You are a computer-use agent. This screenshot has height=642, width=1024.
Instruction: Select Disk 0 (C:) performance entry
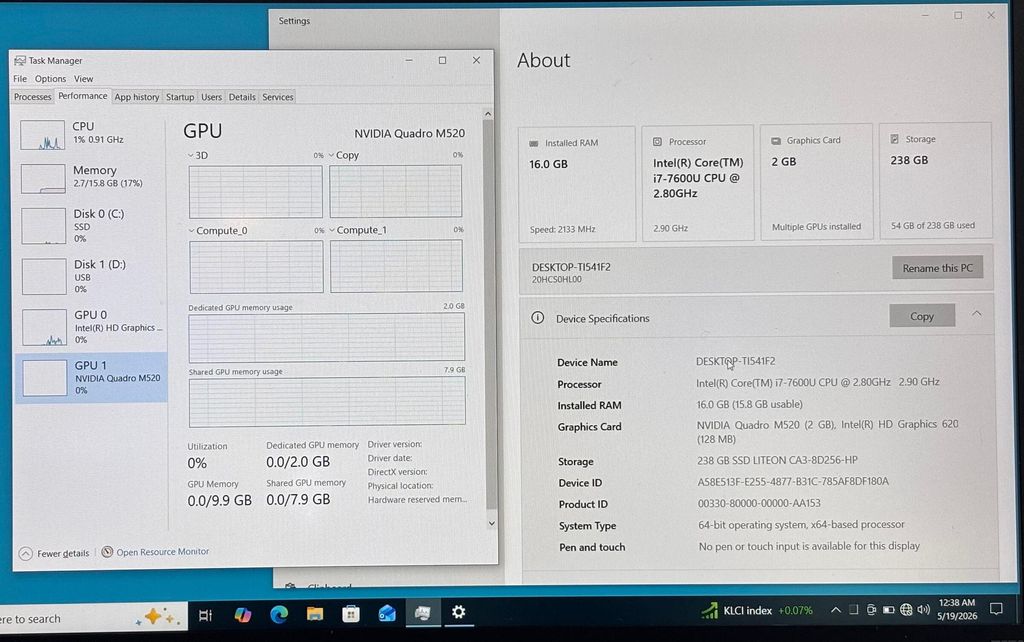point(91,226)
